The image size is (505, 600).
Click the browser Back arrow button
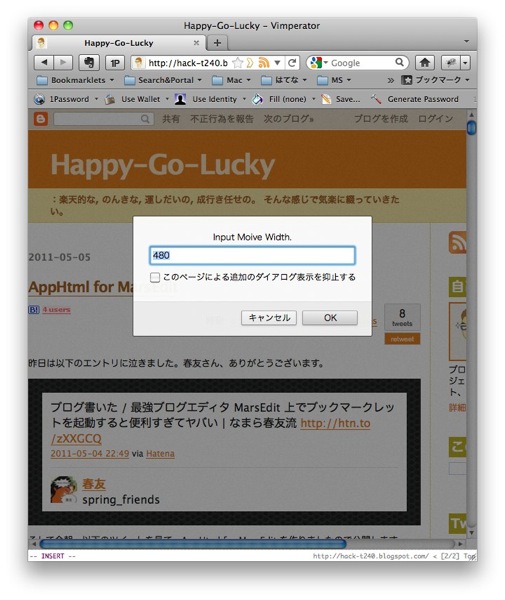44,62
